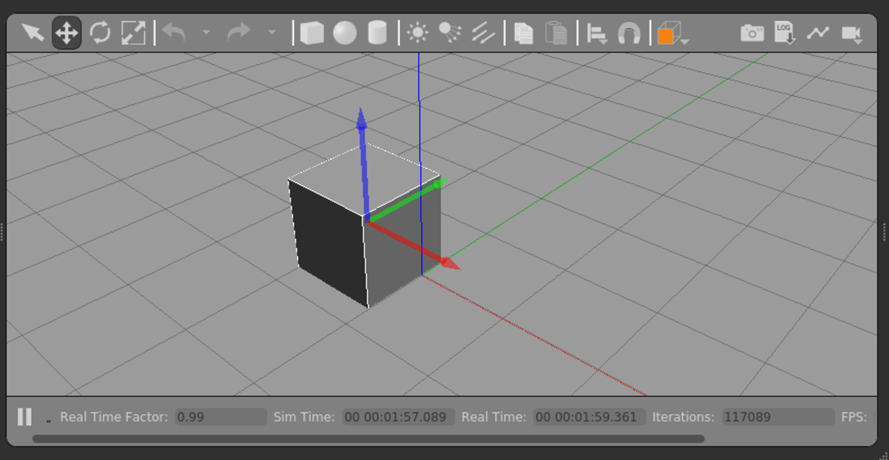Click the Iterations label
The width and height of the screenshot is (889, 460).
coord(683,417)
